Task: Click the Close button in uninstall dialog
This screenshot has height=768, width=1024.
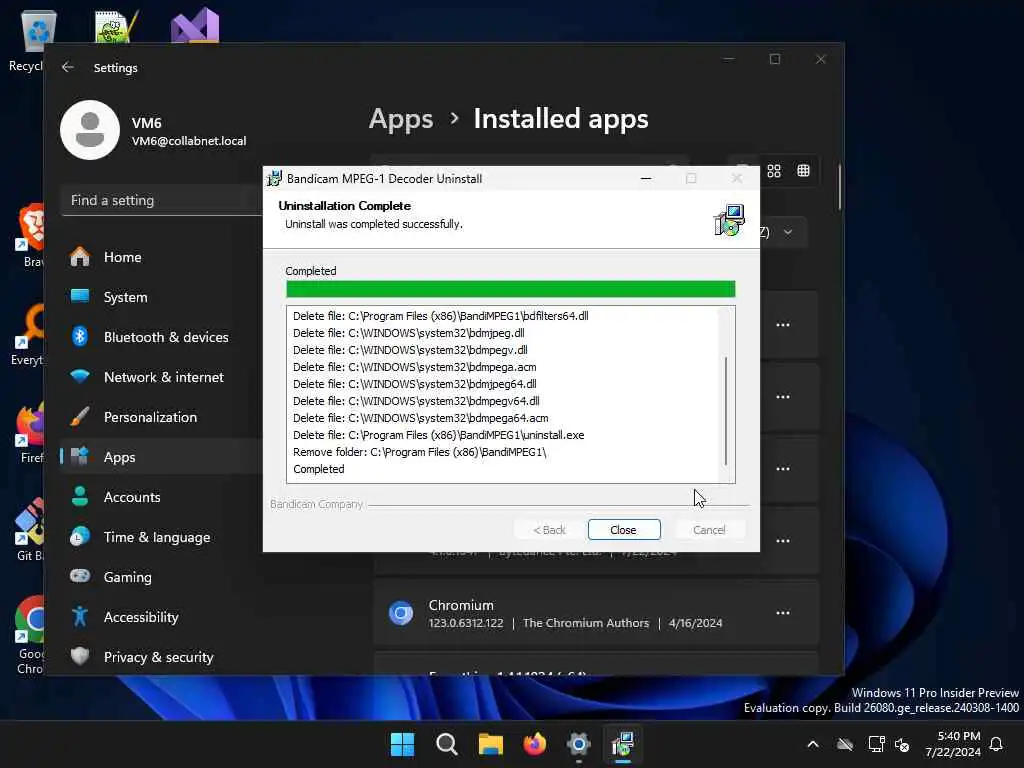Action: point(624,530)
